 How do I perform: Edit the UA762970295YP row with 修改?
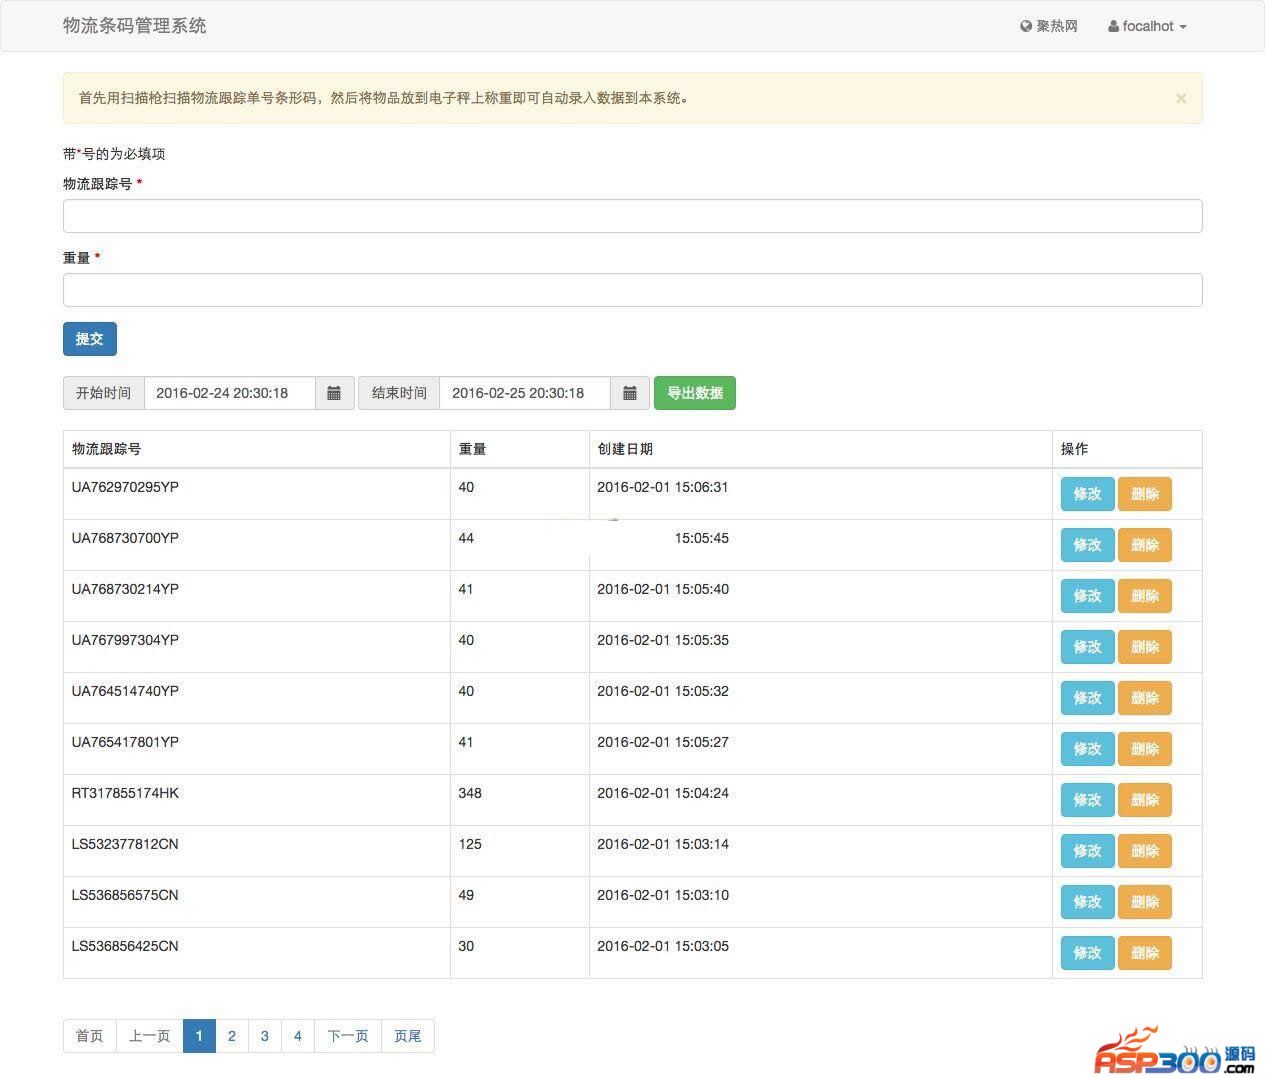[1087, 494]
